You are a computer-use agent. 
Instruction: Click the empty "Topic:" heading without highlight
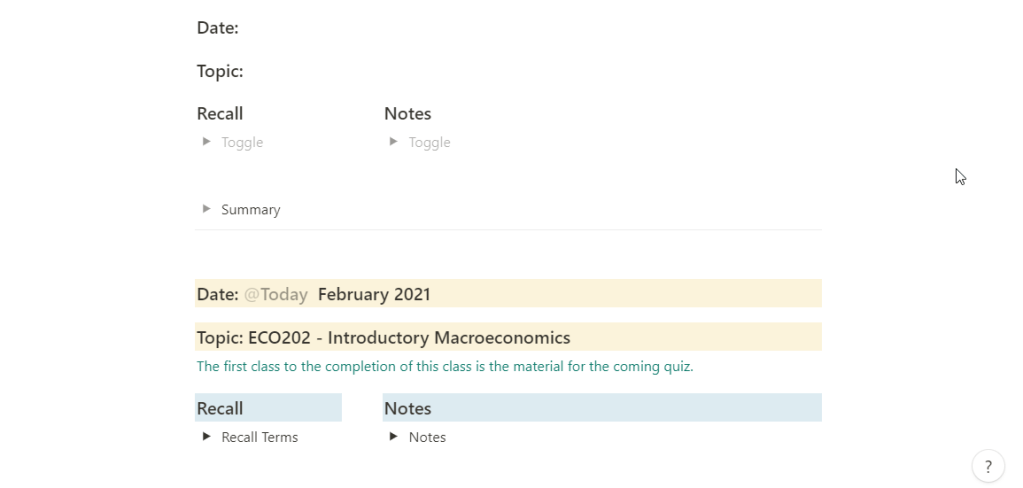pos(220,71)
